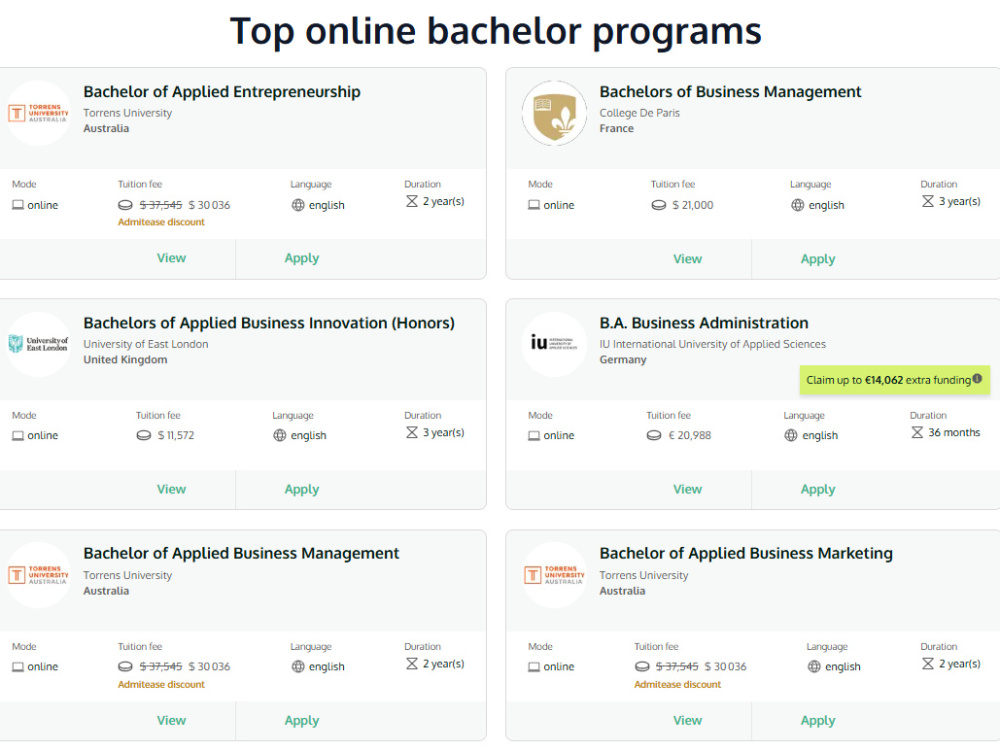This screenshot has height=750, width=1000.
Task: Click laptop mode icon on East London card
Action: 18,436
